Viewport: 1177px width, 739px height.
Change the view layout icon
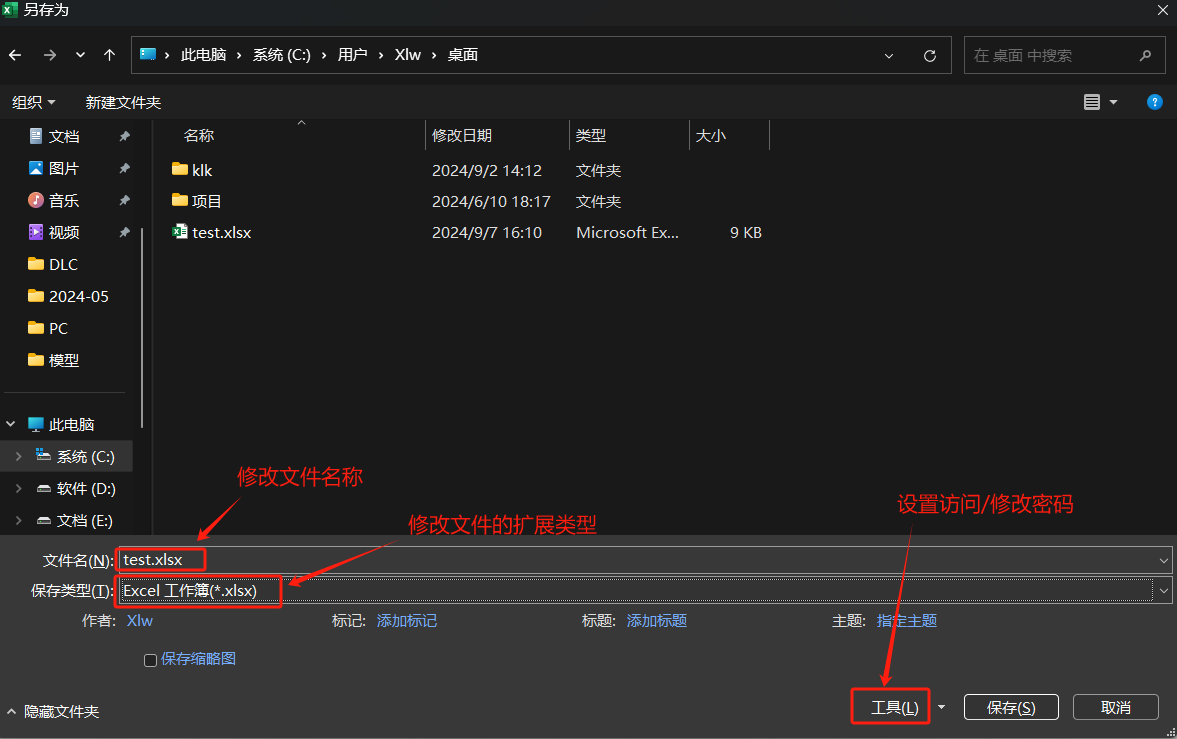(x=1092, y=102)
